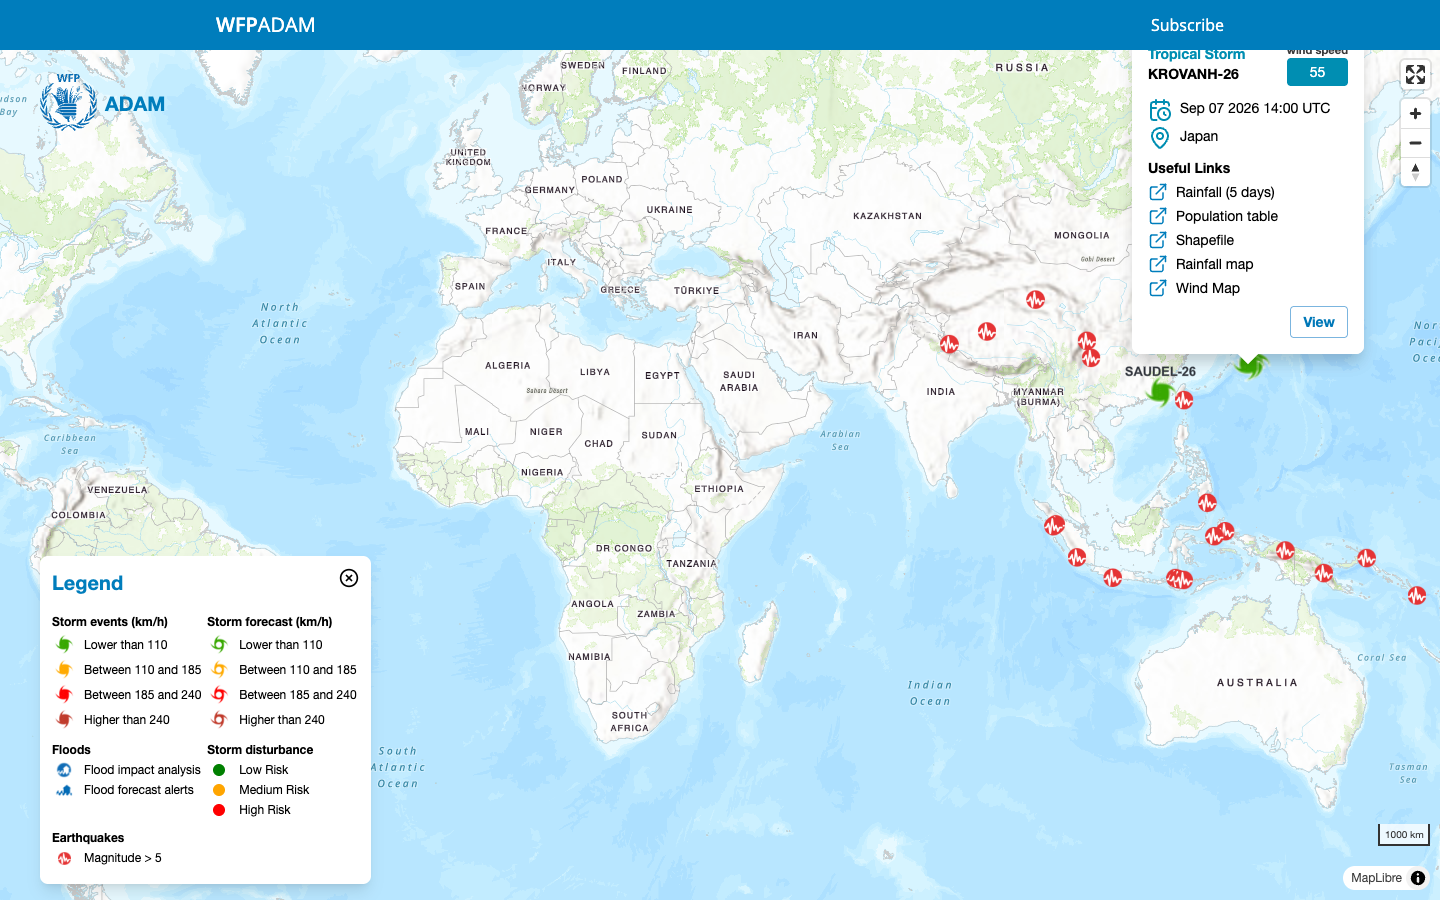
Task: Click the forecast icon for Between 185 and 240
Action: tap(219, 695)
